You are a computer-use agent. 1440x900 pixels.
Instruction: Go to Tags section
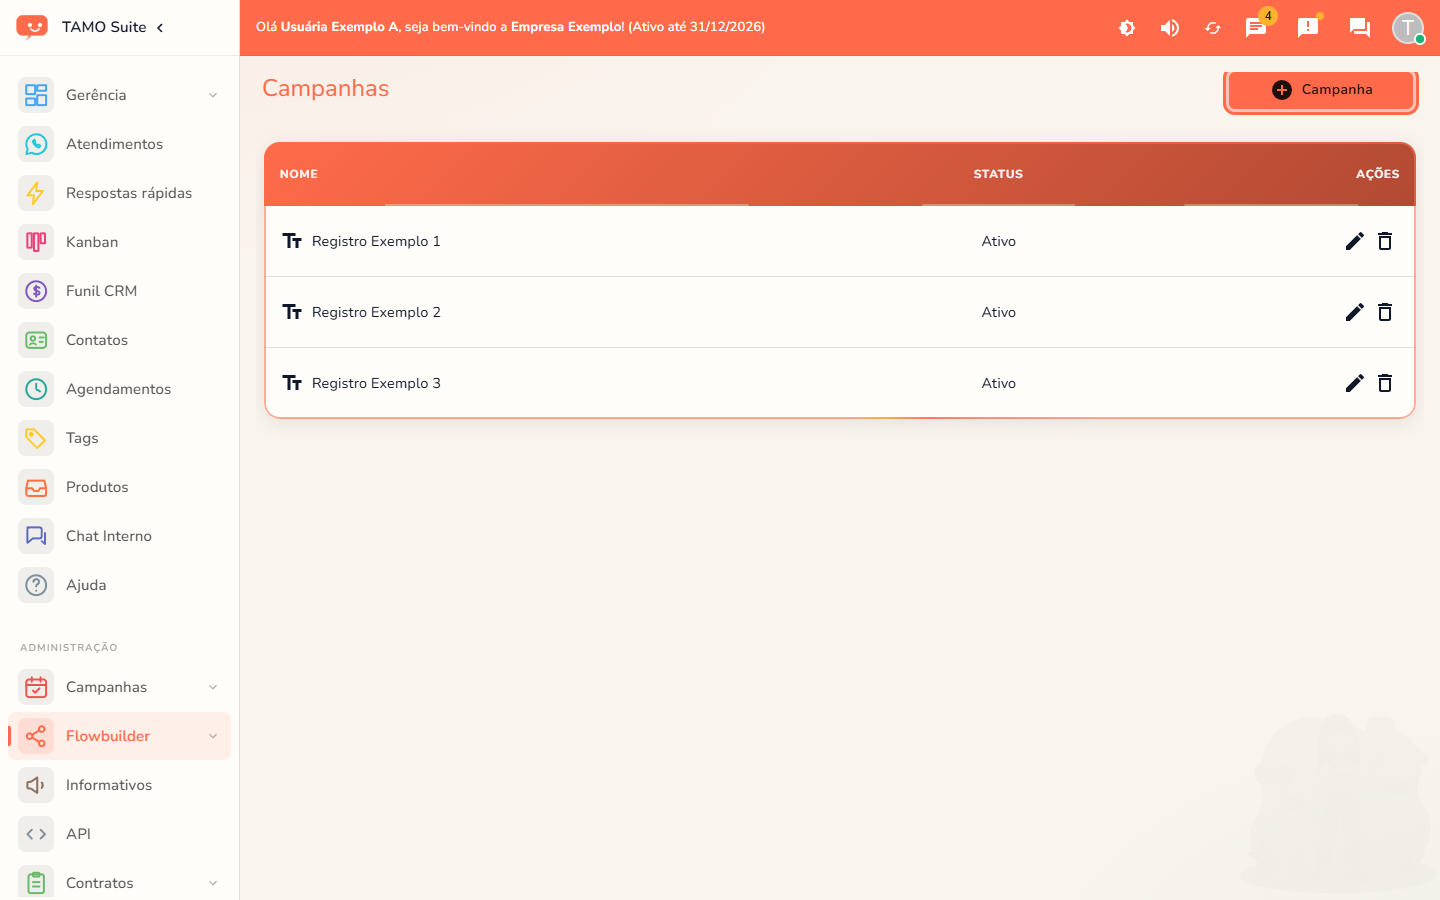click(120, 438)
